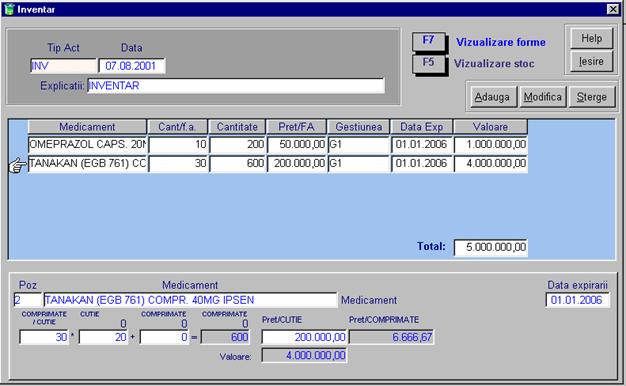Click the Data expirarii field
626x386 pixels.
[578, 300]
